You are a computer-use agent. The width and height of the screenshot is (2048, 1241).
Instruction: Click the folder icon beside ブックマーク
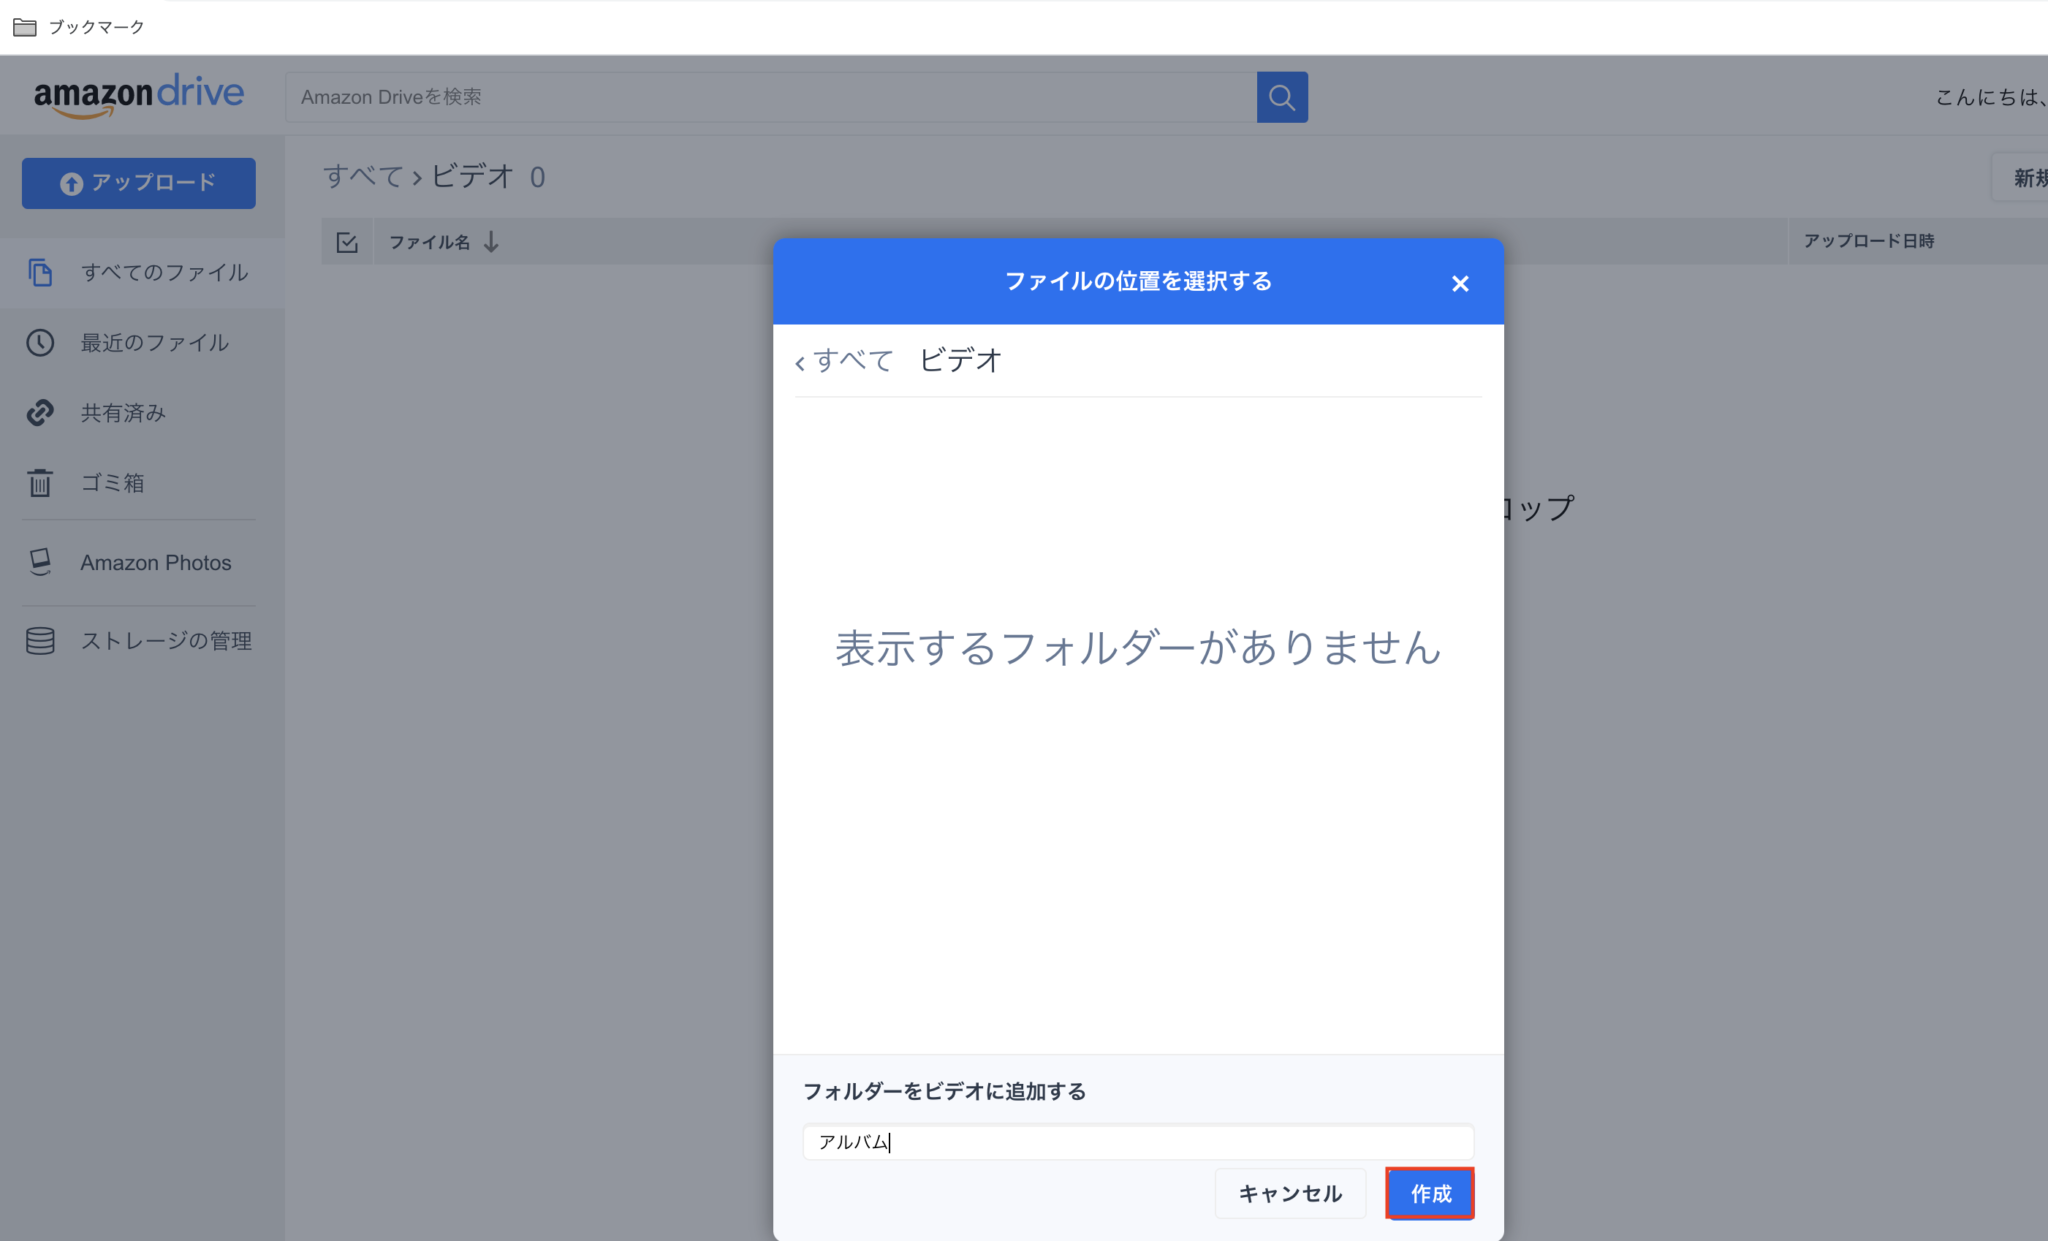24,27
